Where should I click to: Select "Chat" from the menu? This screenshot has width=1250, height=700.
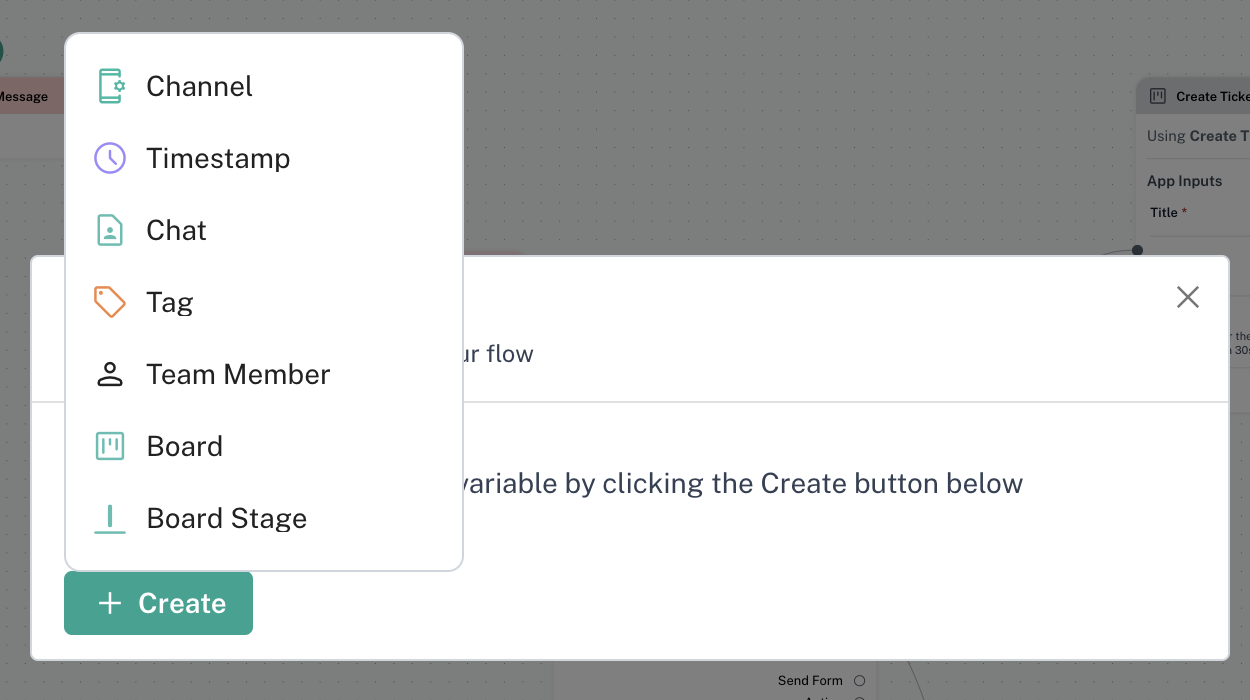pos(177,230)
